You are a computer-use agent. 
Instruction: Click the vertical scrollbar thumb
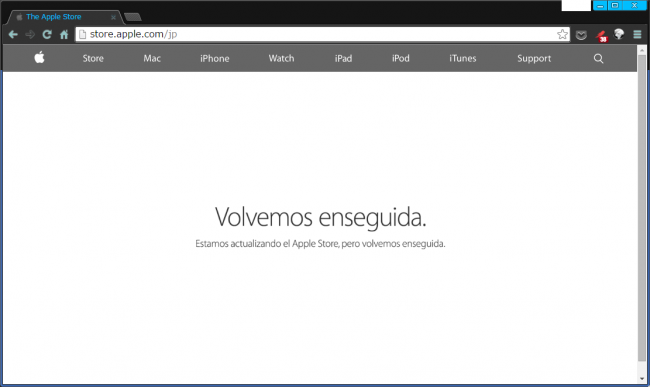[x=642, y=207]
